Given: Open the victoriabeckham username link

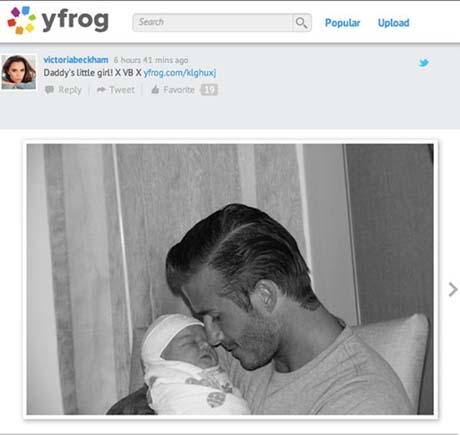Looking at the screenshot, I should tap(76, 60).
